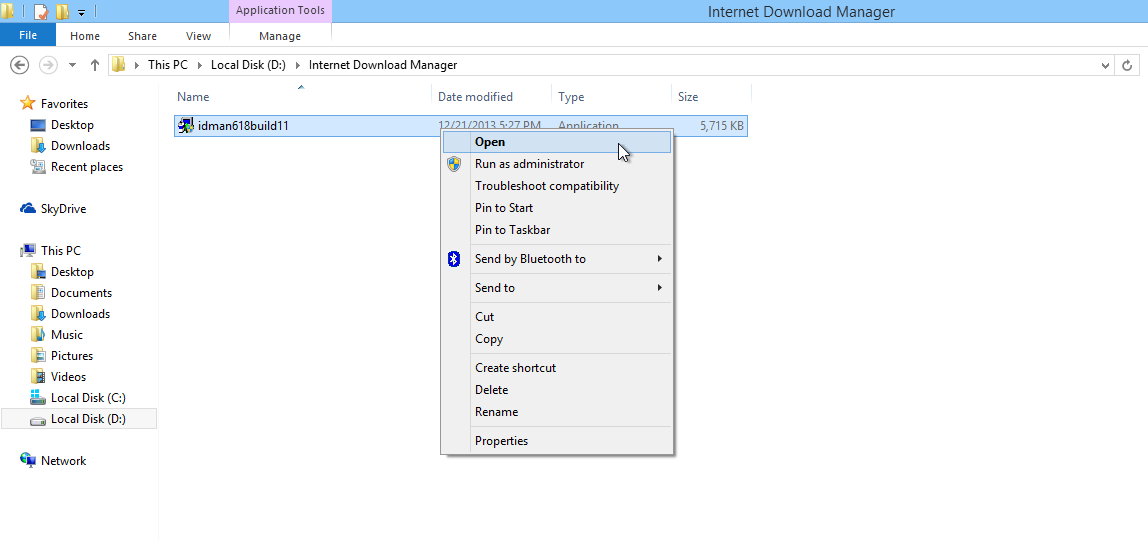Screen dimensions: 1148x540
Task: Open Recent places in Favorites
Action: [x=87, y=167]
